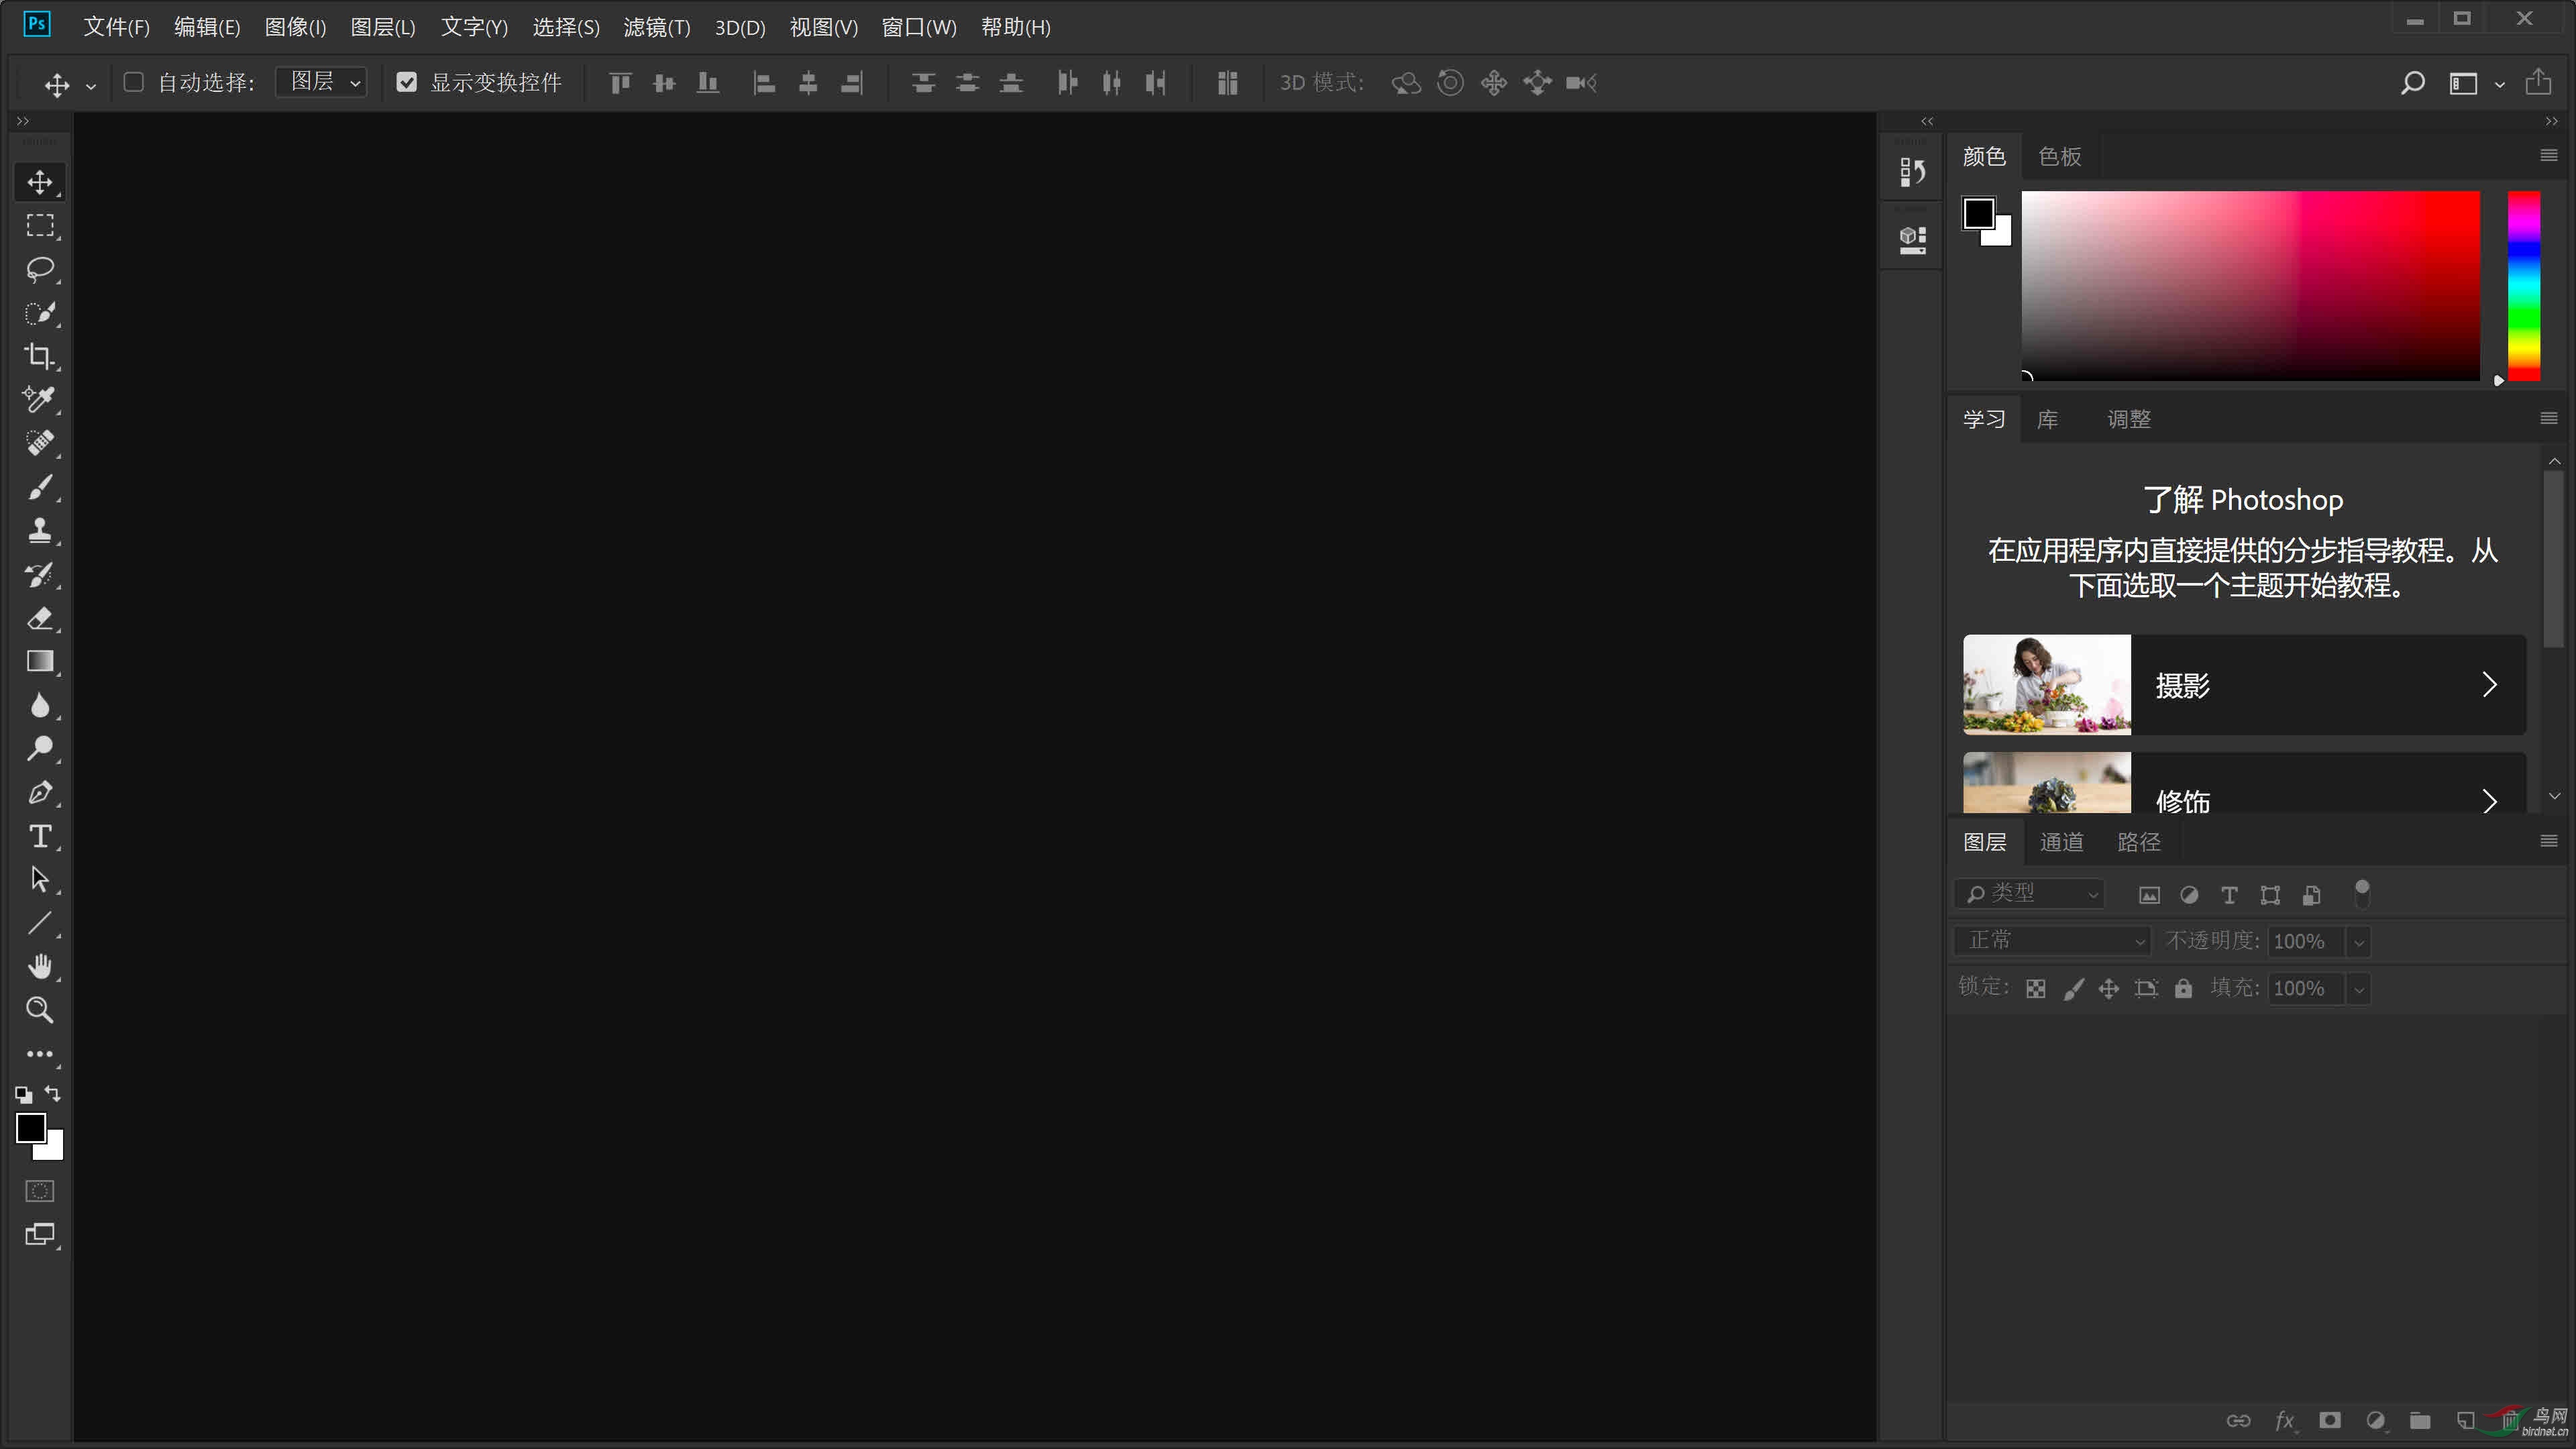The image size is (2576, 1449).
Task: Open the fx layer styles menu
Action: pos(2285,1420)
